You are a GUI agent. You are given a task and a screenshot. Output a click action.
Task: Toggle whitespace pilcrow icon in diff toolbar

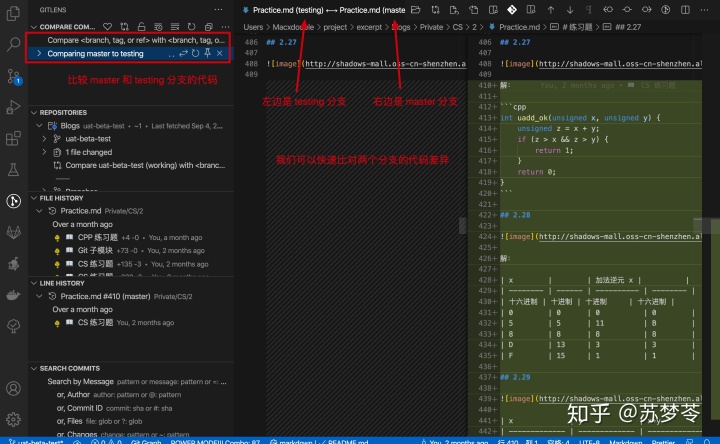coord(589,10)
